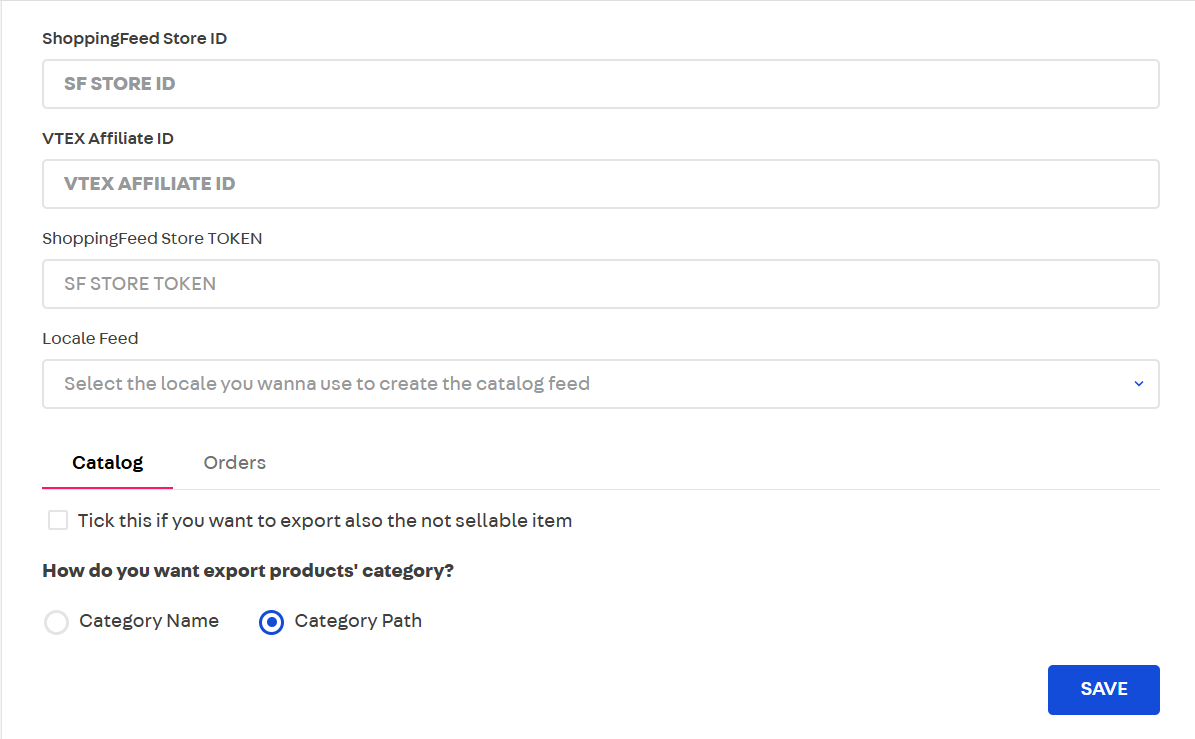Screen dimensions: 1195x739
Task: Focus the SF STORE ID input field
Action: pos(600,84)
